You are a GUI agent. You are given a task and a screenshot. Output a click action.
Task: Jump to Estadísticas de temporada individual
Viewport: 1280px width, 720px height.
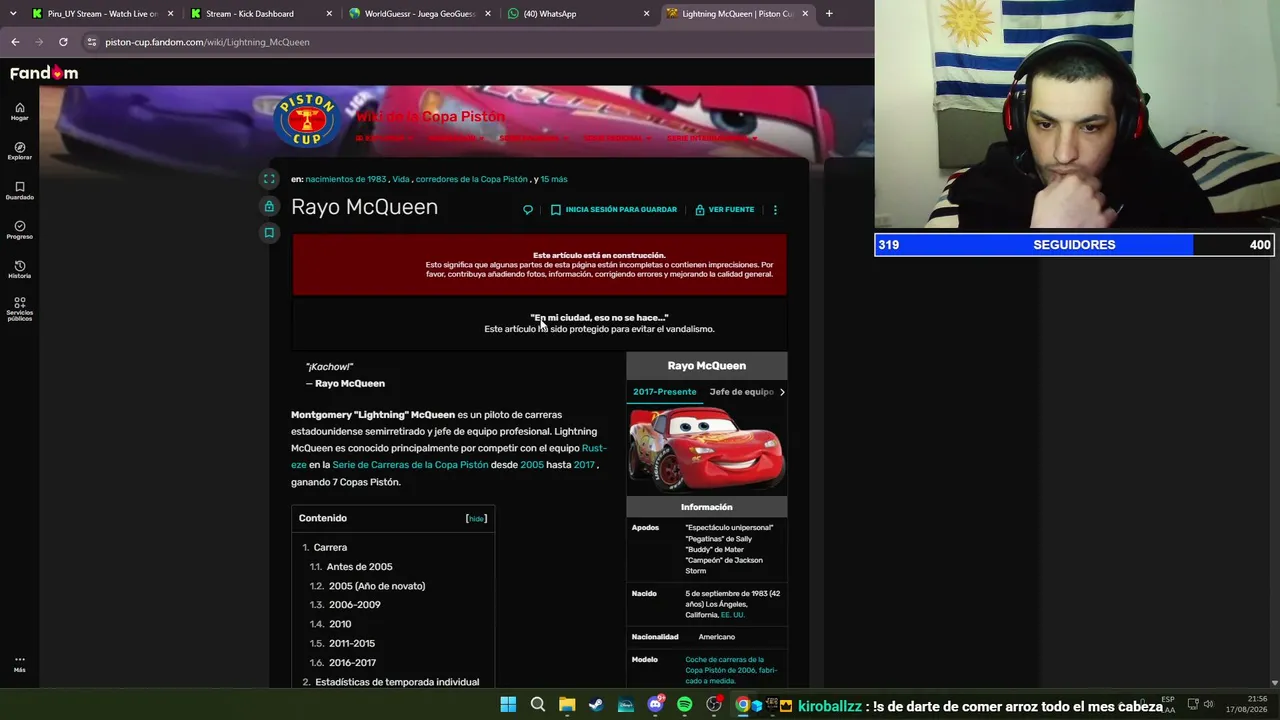[397, 682]
